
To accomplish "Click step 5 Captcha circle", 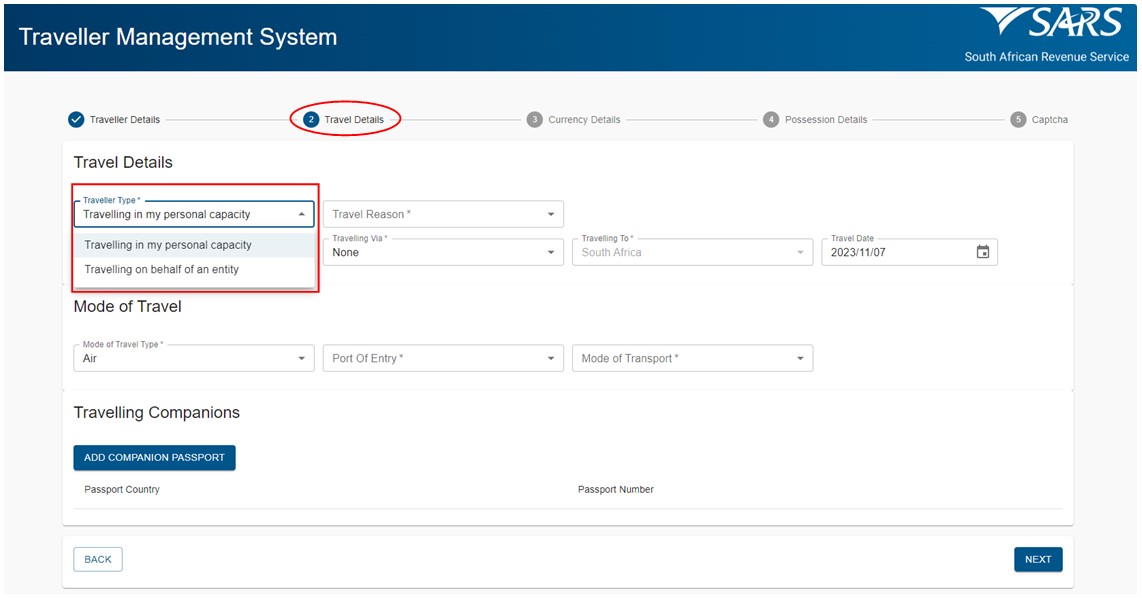I will 1018,119.
